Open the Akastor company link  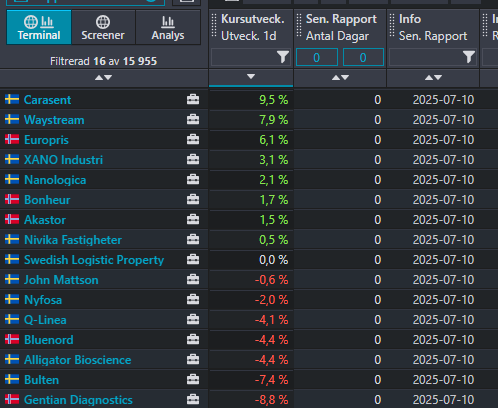point(45,220)
